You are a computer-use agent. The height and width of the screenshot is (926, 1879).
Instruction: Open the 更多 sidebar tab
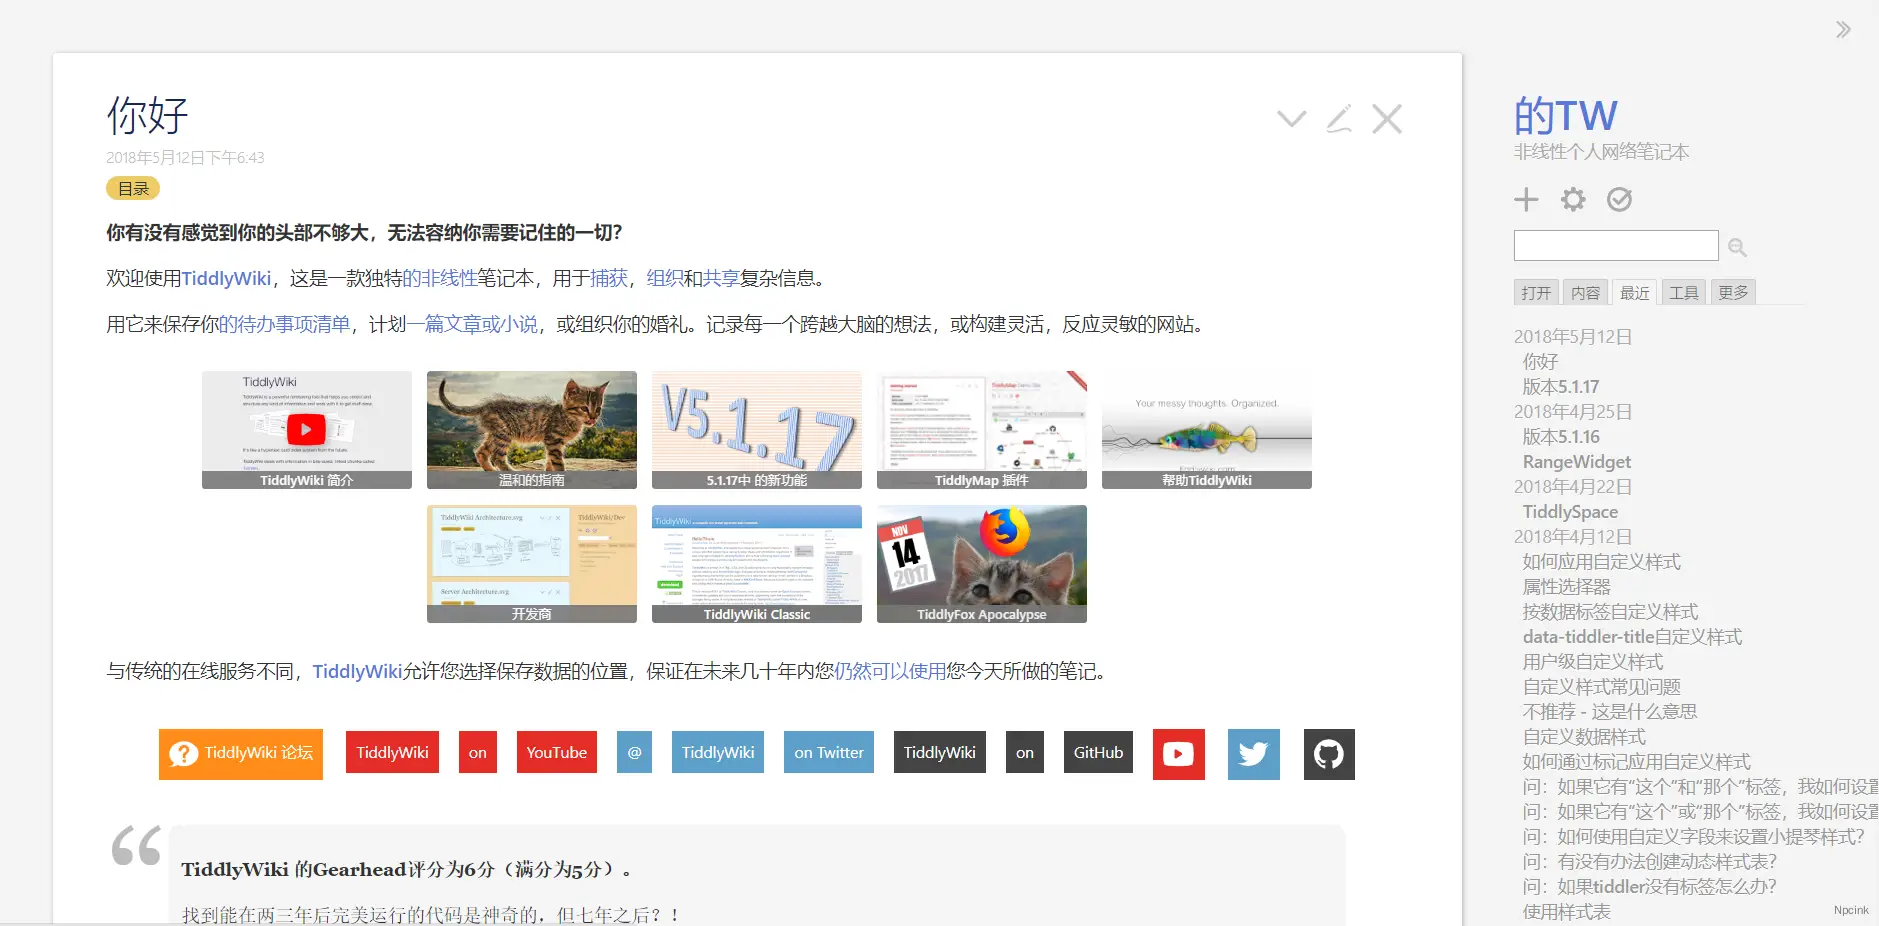click(x=1733, y=292)
